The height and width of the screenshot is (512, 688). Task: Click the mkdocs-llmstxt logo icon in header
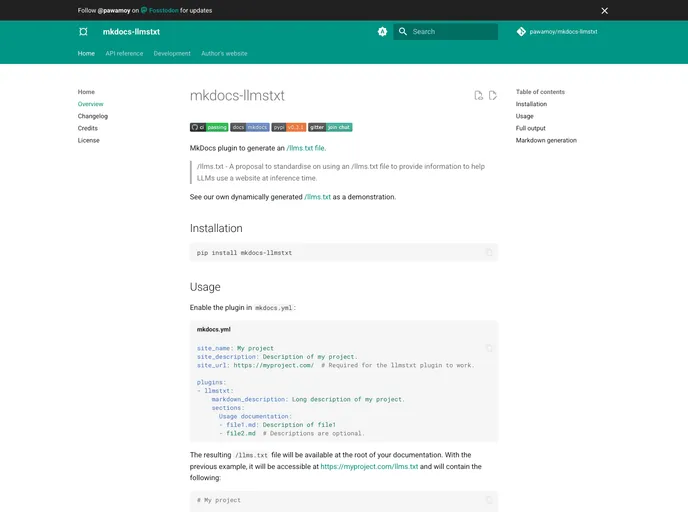[x=83, y=32]
